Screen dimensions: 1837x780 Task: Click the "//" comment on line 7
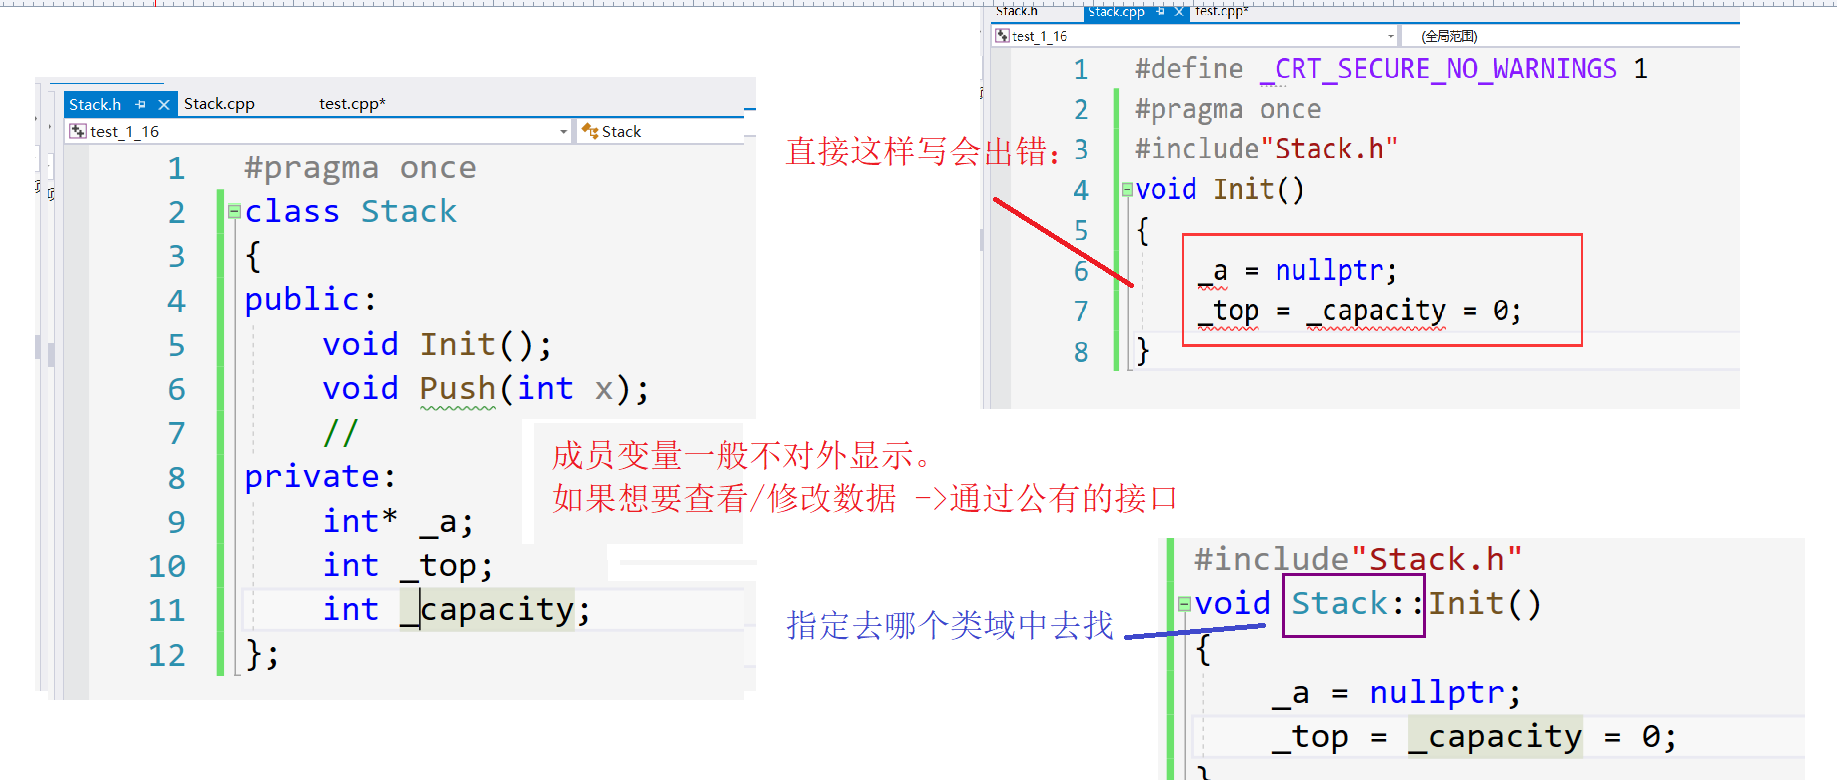click(340, 433)
